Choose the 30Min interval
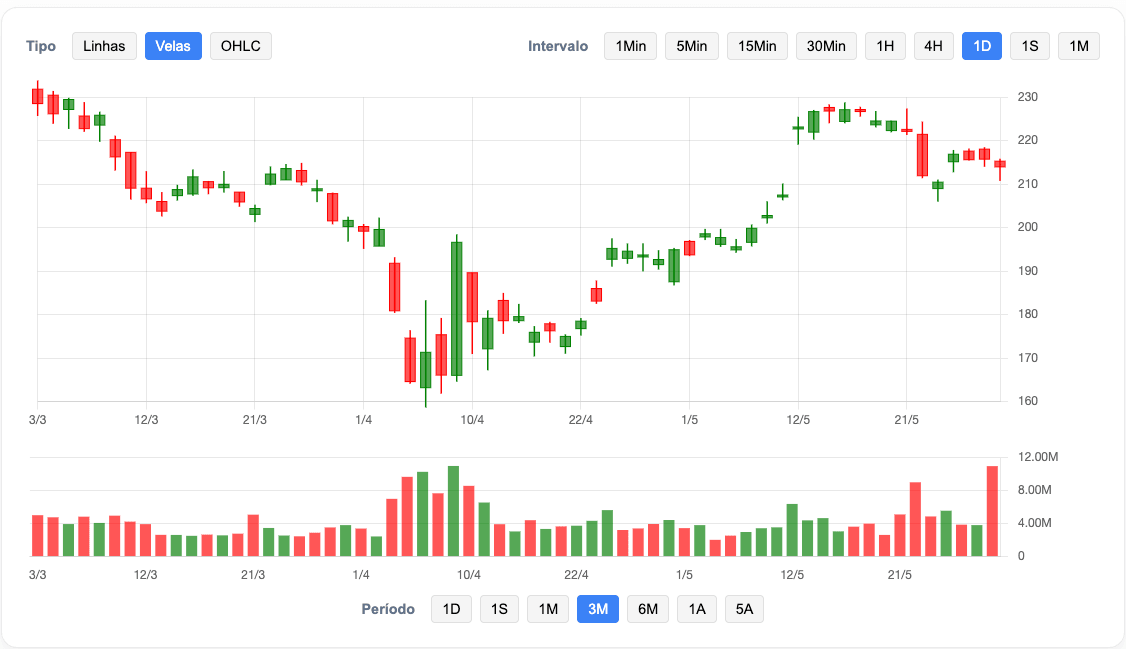 click(x=826, y=46)
